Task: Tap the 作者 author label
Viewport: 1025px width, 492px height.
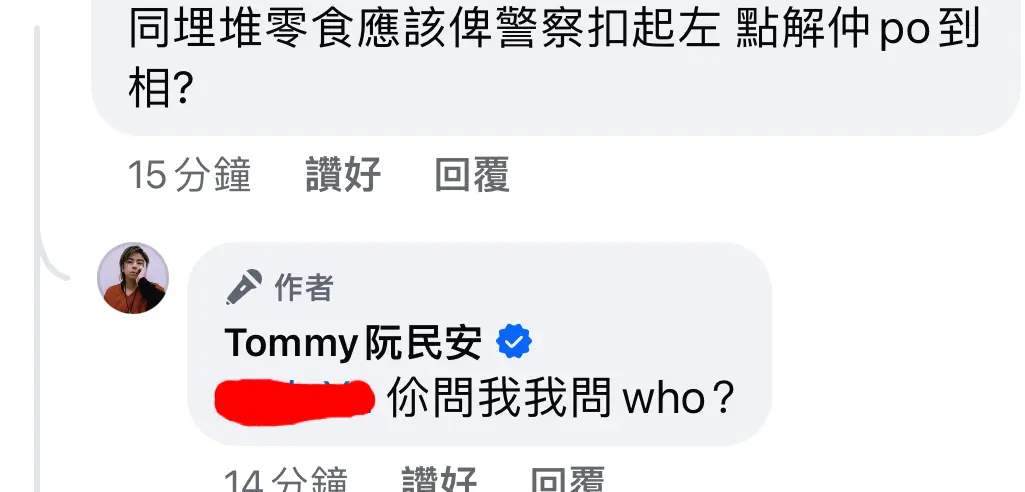Action: [x=304, y=287]
